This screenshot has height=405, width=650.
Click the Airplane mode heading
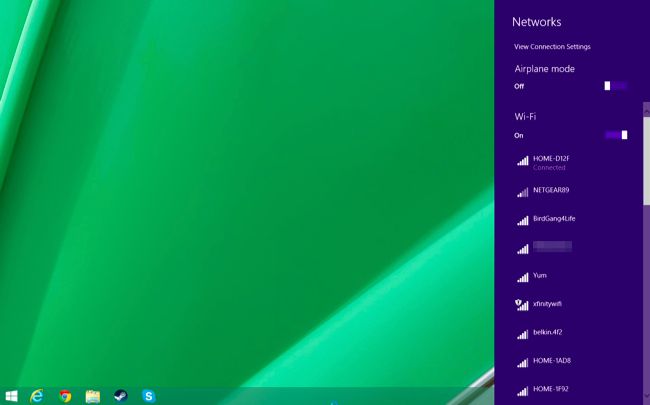tap(545, 69)
